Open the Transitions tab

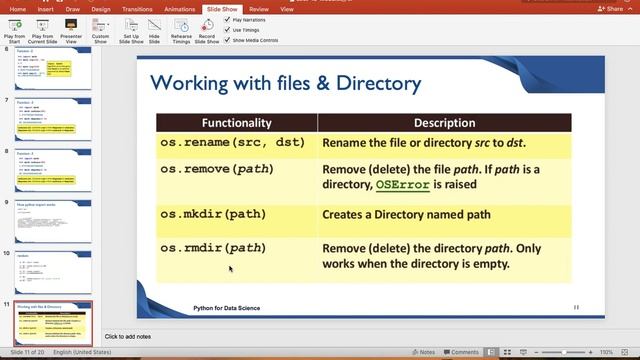[x=137, y=9]
